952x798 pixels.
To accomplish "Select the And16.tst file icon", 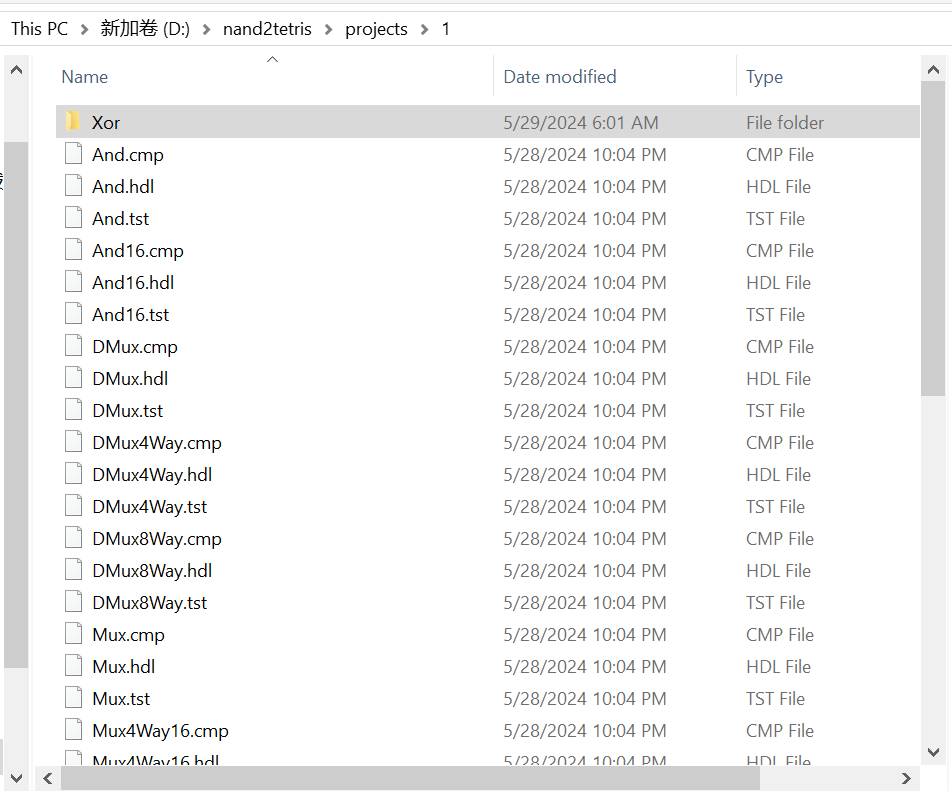I will [x=72, y=314].
